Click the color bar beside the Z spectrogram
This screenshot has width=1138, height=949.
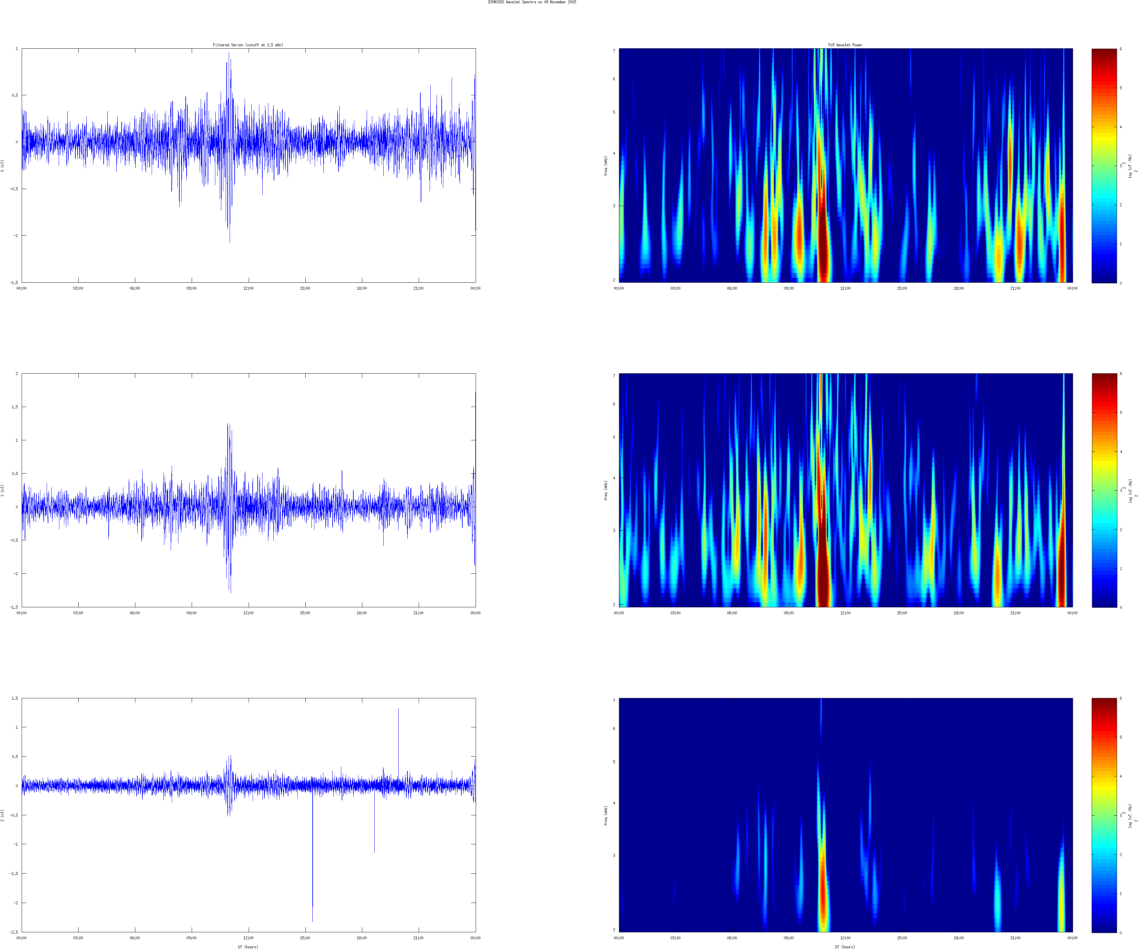(1104, 816)
